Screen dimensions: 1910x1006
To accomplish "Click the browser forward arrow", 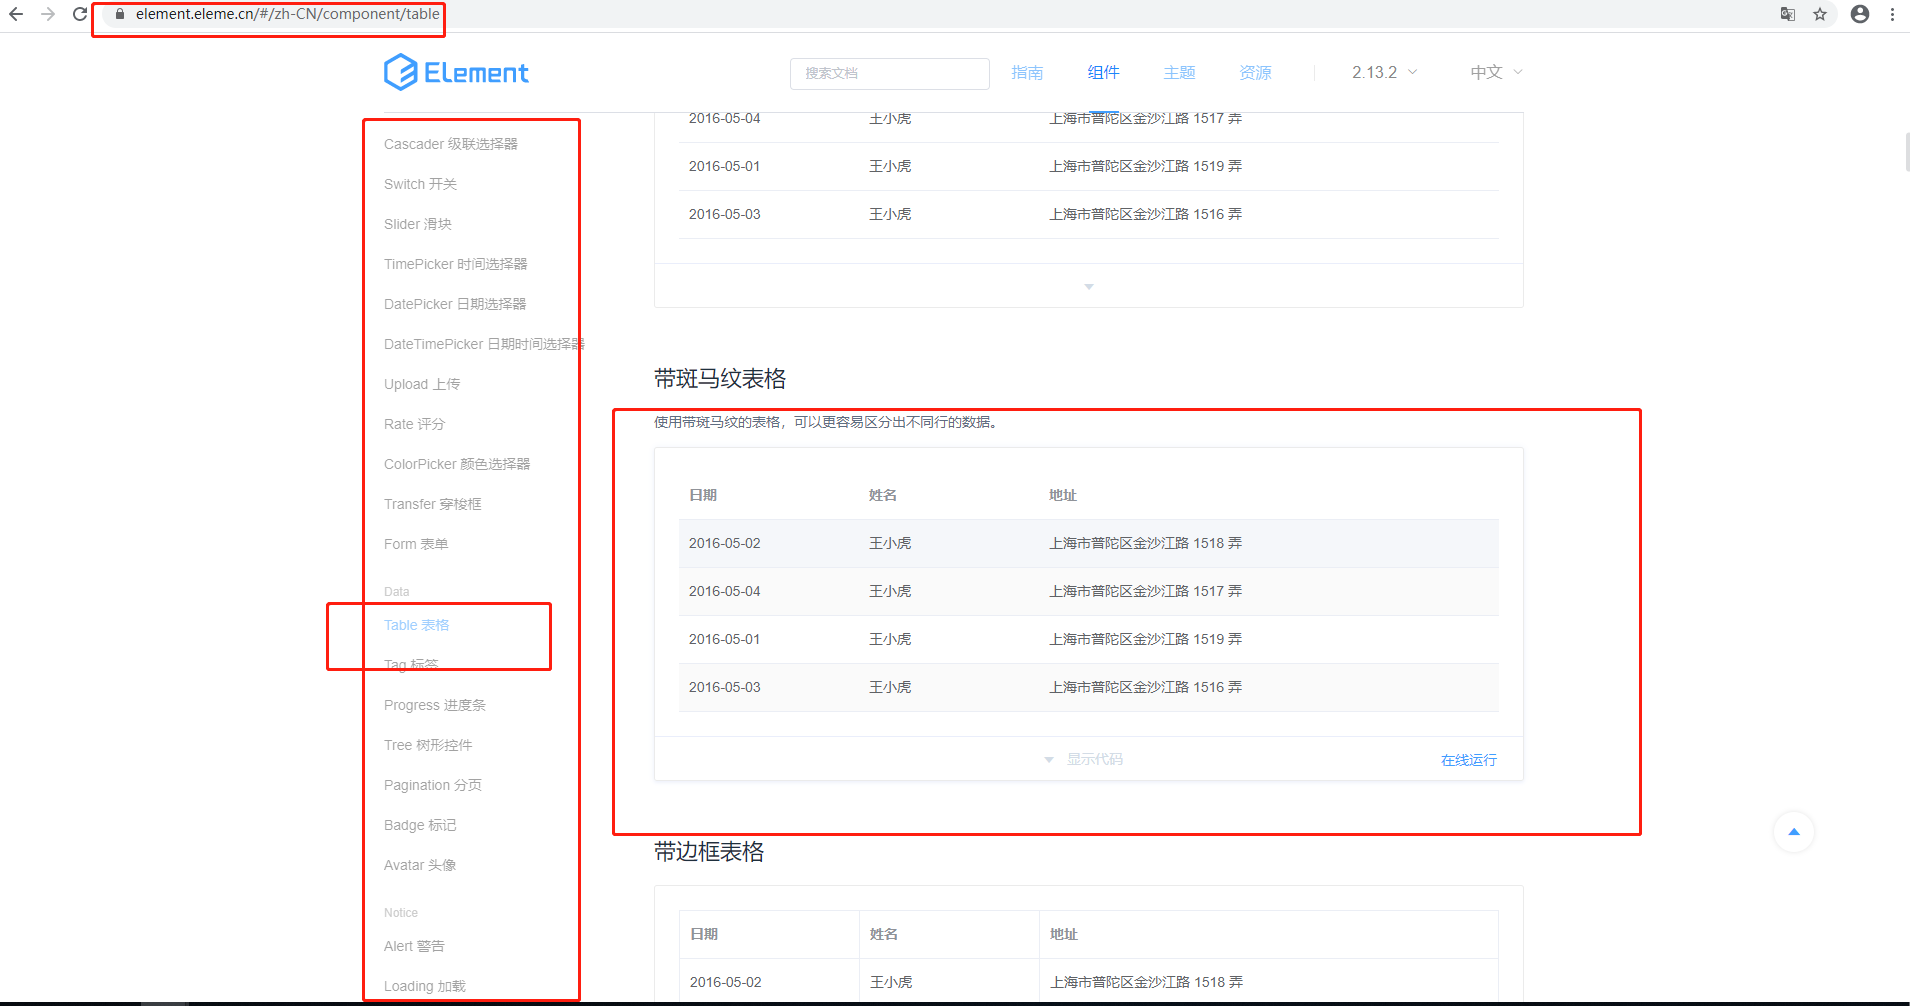I will (x=48, y=14).
